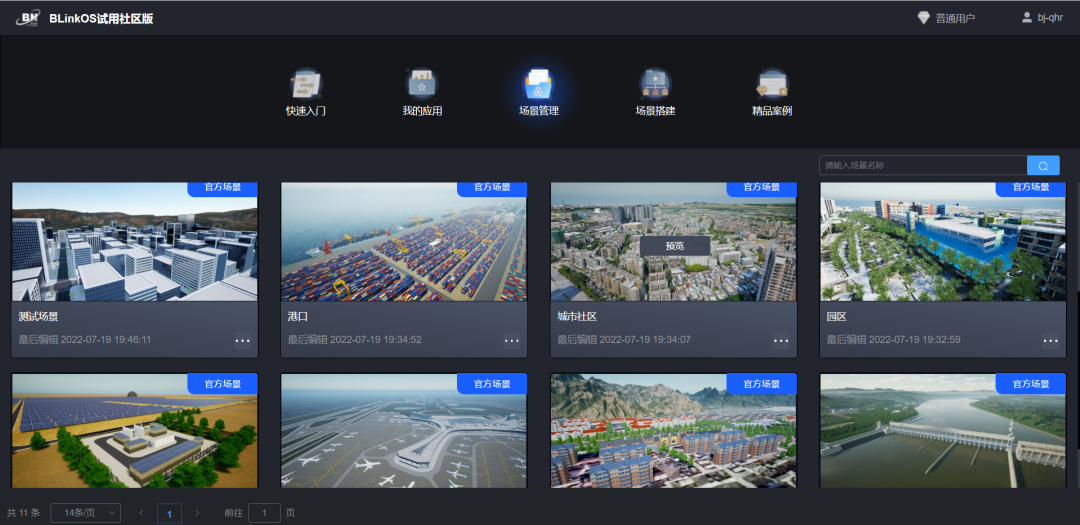Expand the 14条/页 page size dropdown
The width and height of the screenshot is (1080, 525).
(x=85, y=513)
